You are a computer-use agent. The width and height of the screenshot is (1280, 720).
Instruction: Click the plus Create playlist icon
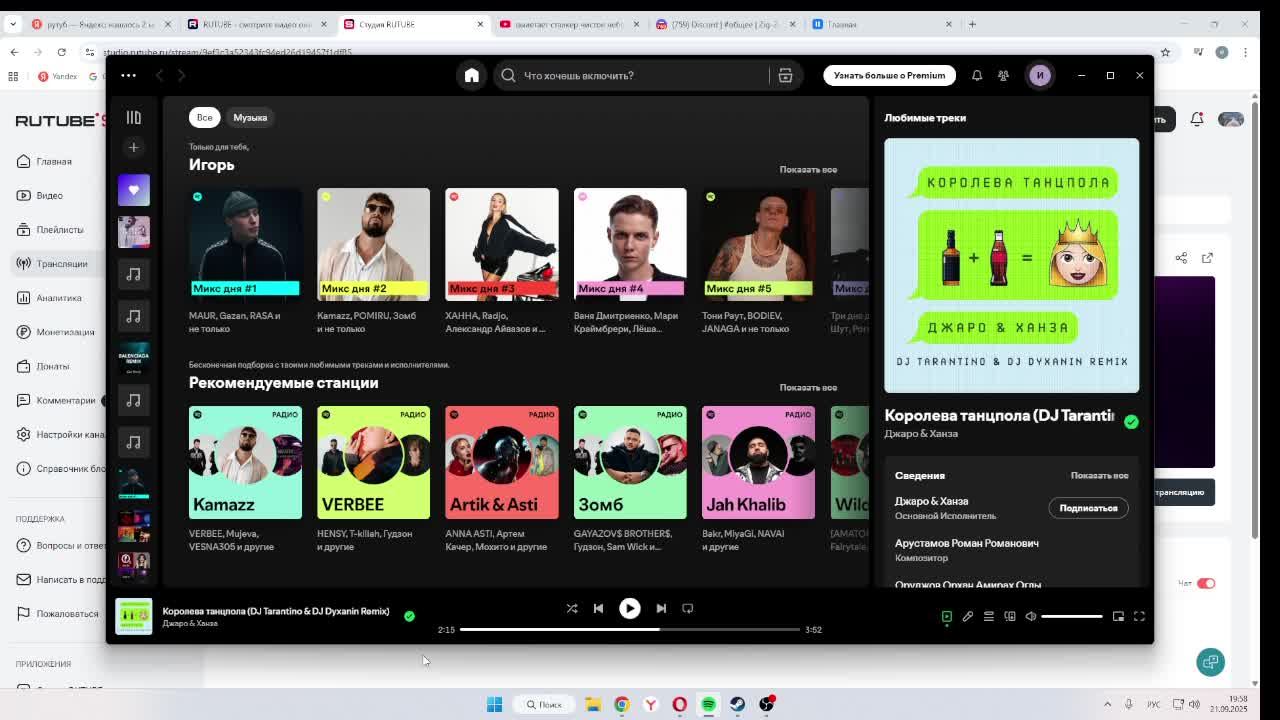[133, 147]
